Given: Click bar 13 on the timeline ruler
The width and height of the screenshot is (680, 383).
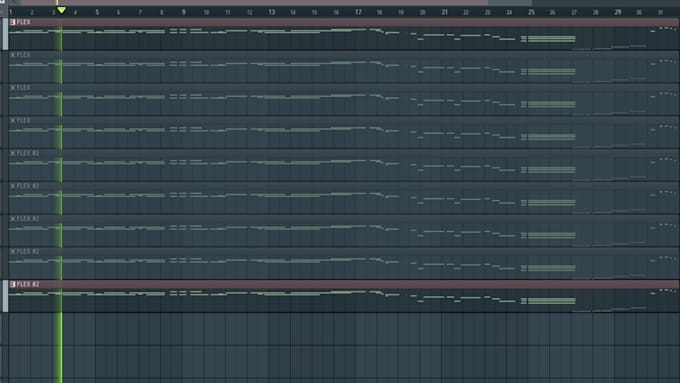Looking at the screenshot, I should (271, 12).
